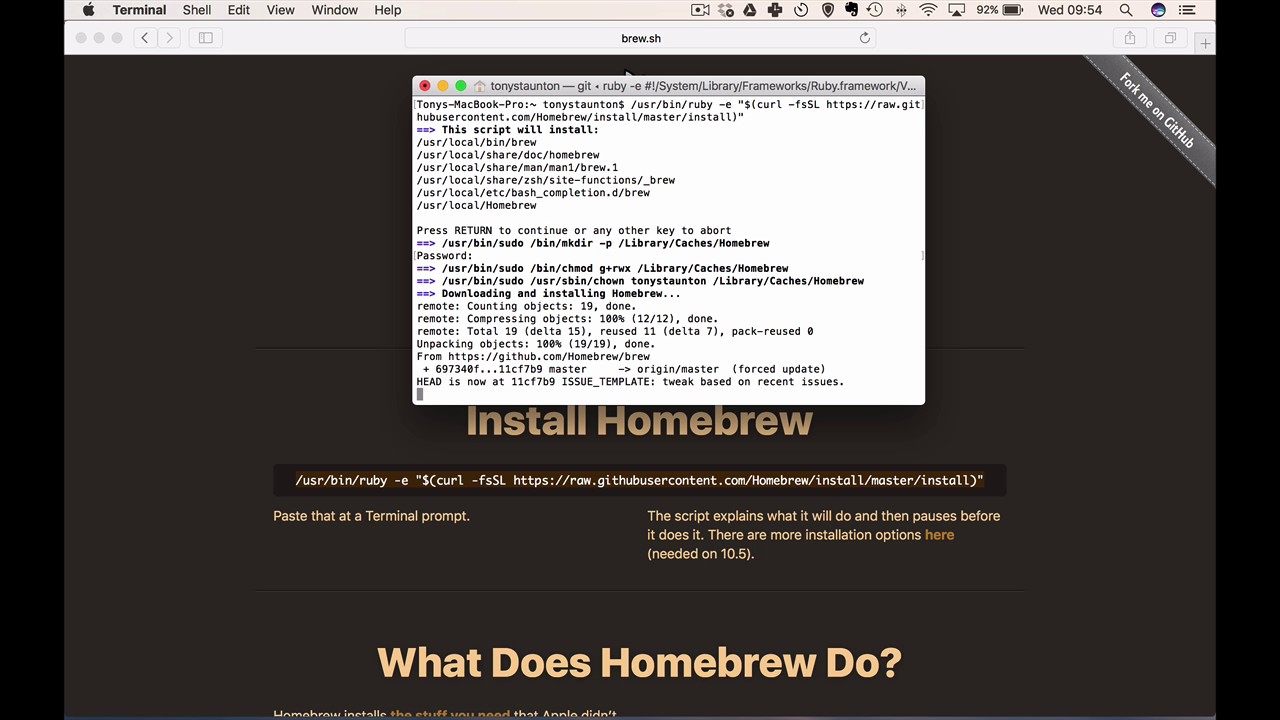1280x720 pixels.
Task: Click the 'HEAD is now at 11cf7b9' line
Action: pos(630,382)
